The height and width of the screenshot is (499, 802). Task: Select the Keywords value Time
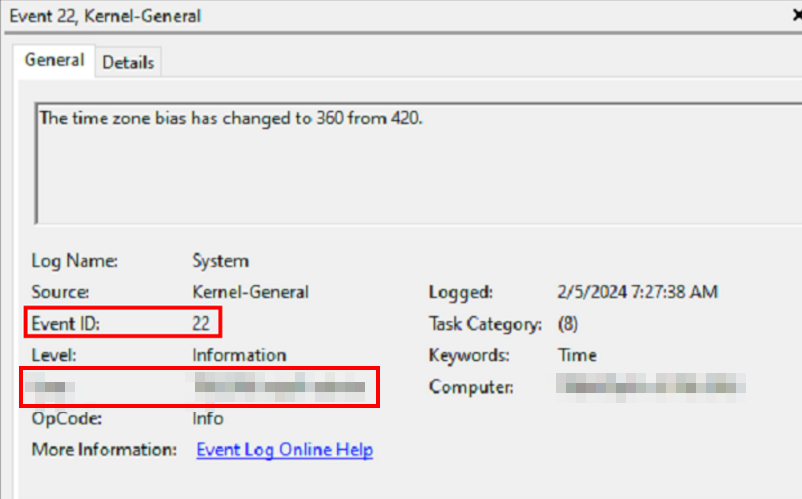pyautogui.click(x=577, y=355)
